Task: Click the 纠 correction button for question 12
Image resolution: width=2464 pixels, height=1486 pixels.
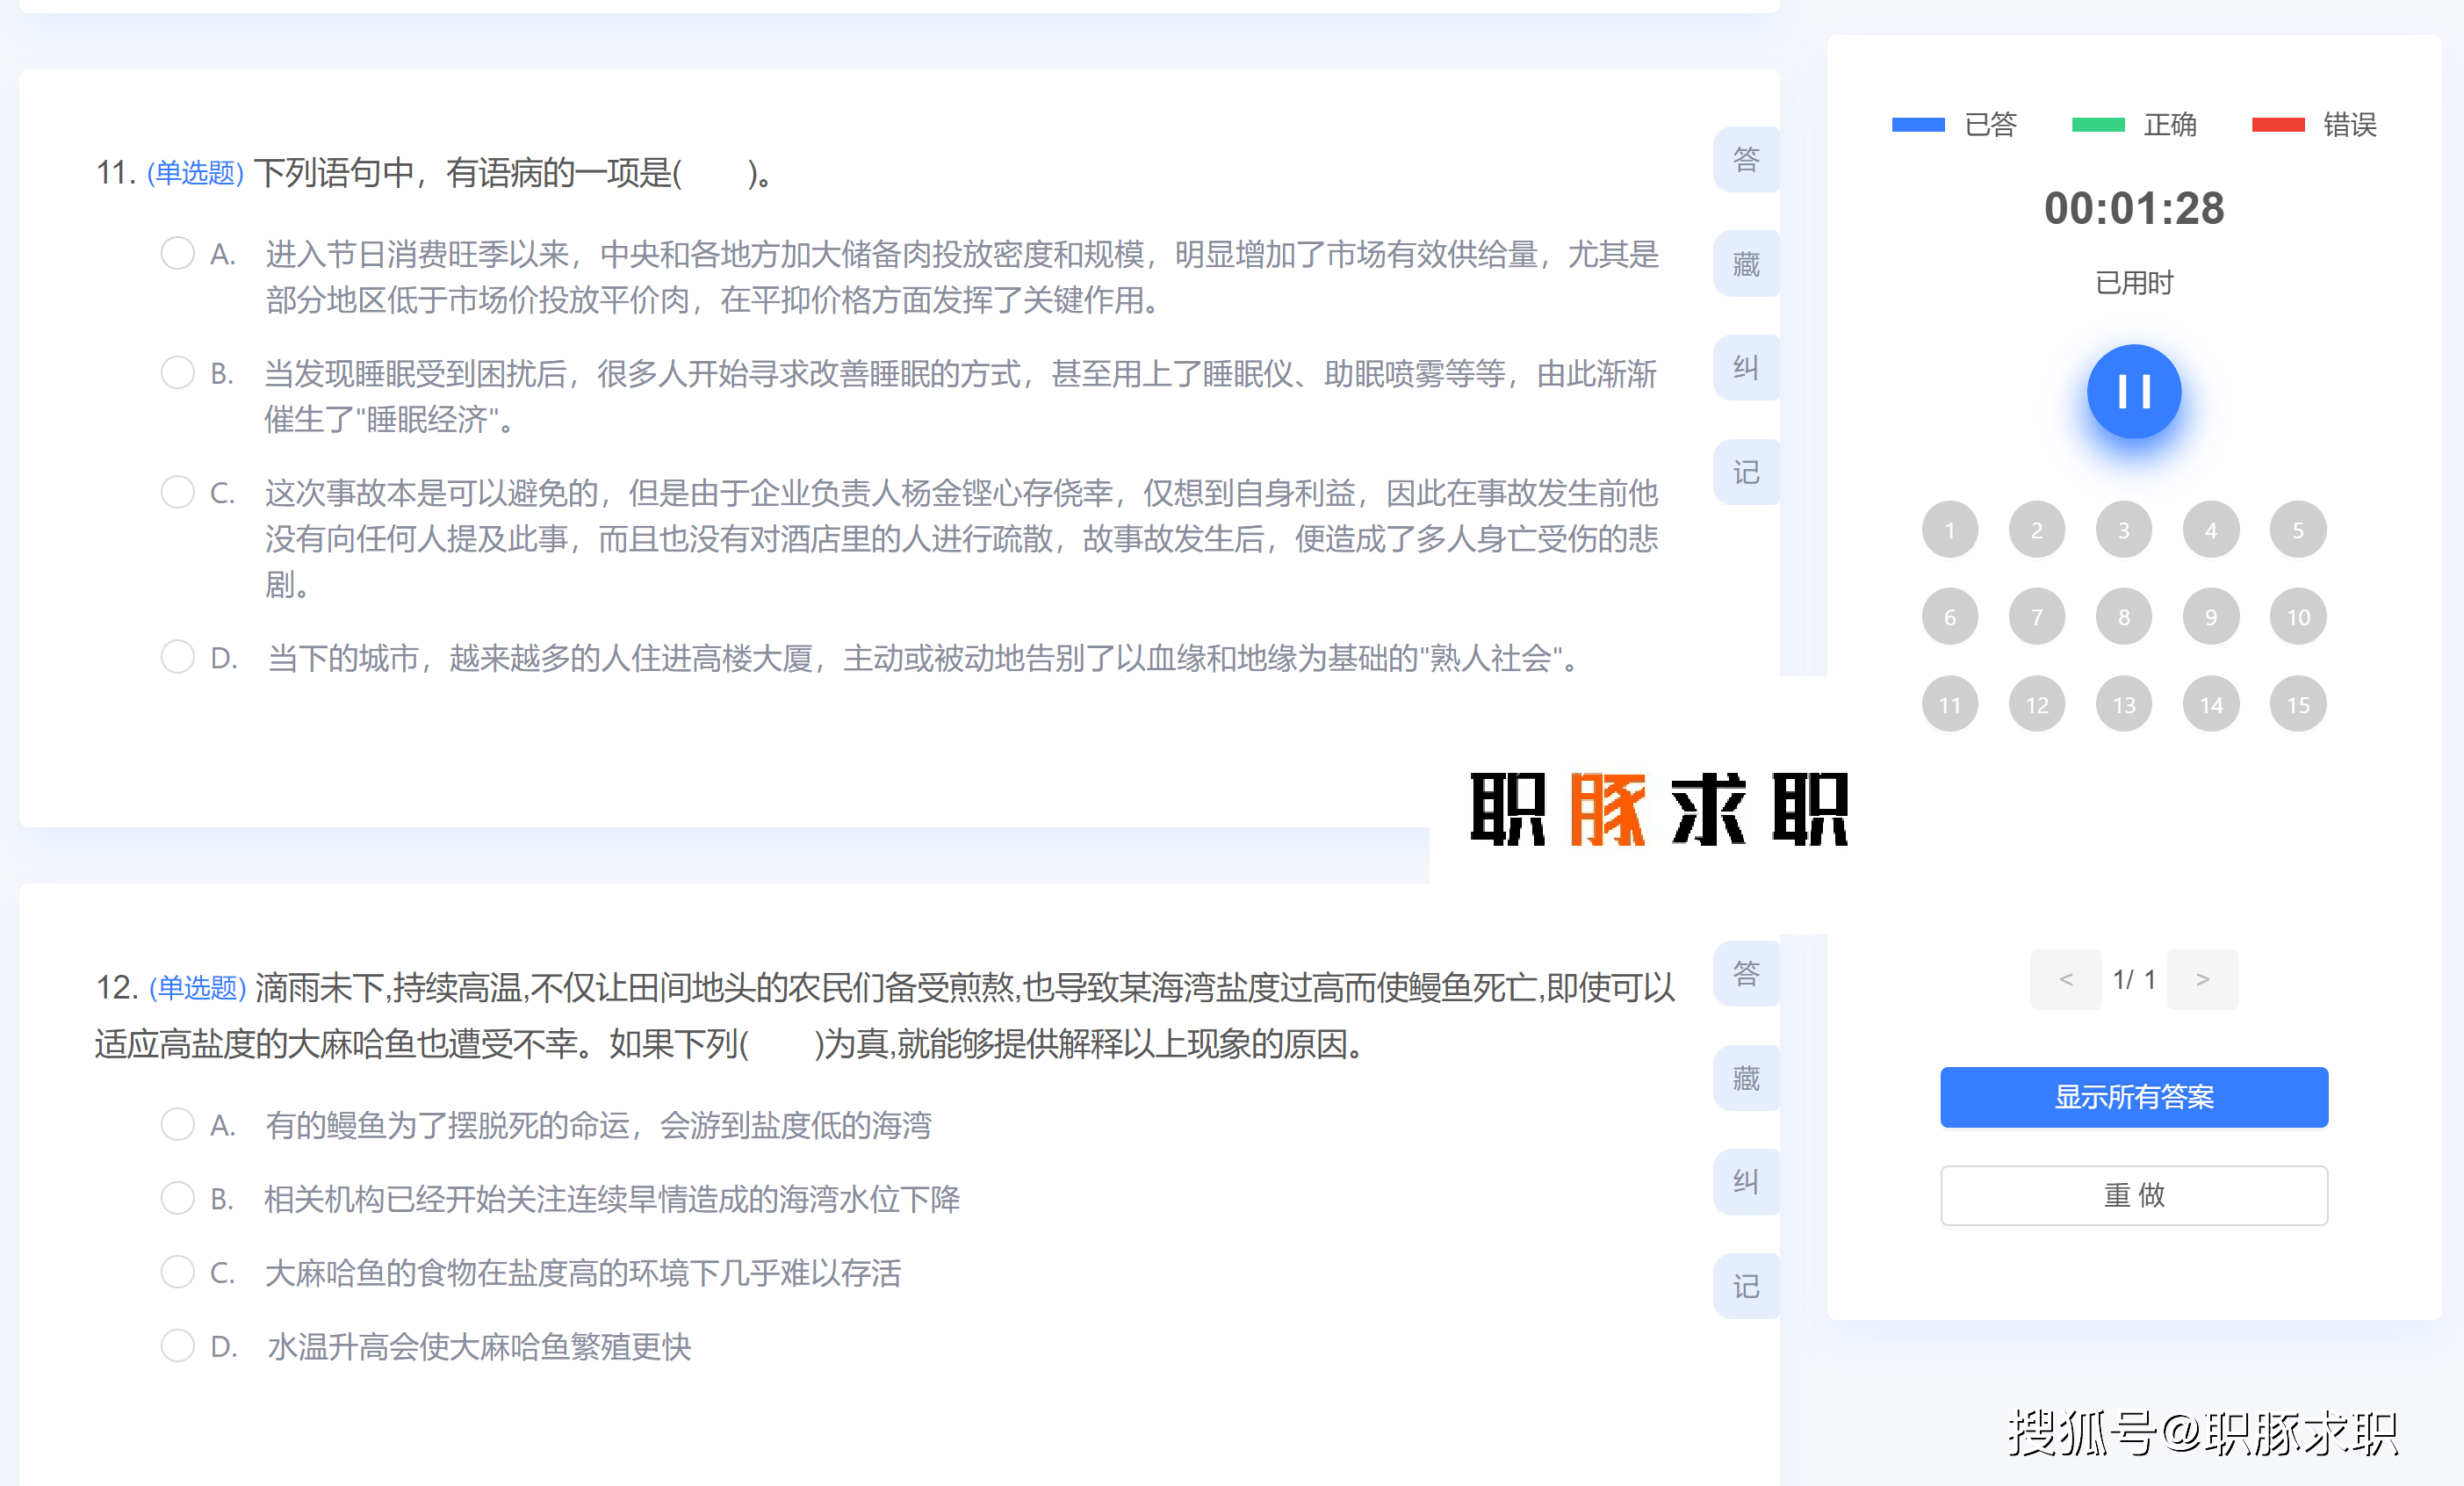Action: 1746,1182
